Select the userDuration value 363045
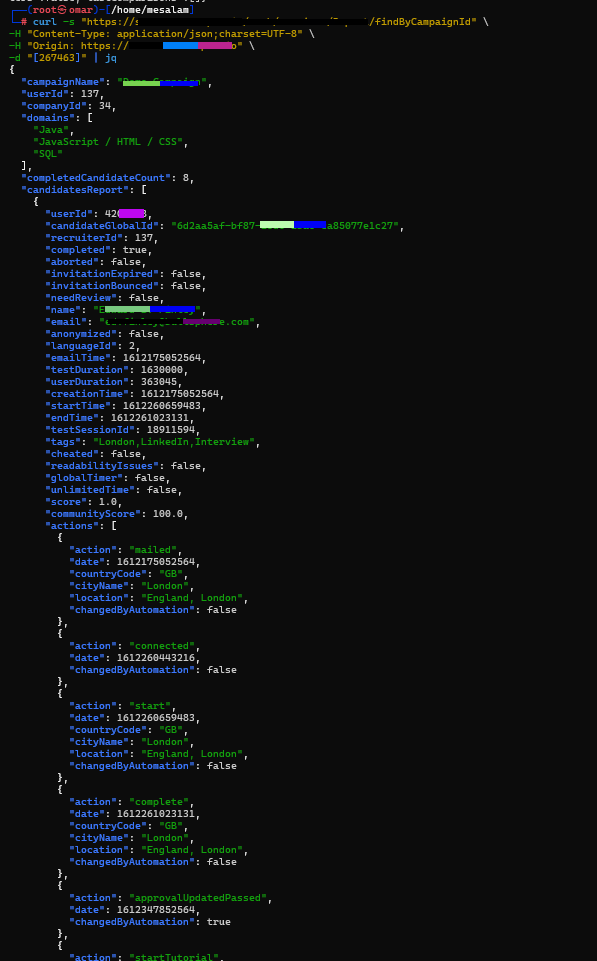The width and height of the screenshot is (597, 961). pos(159,382)
